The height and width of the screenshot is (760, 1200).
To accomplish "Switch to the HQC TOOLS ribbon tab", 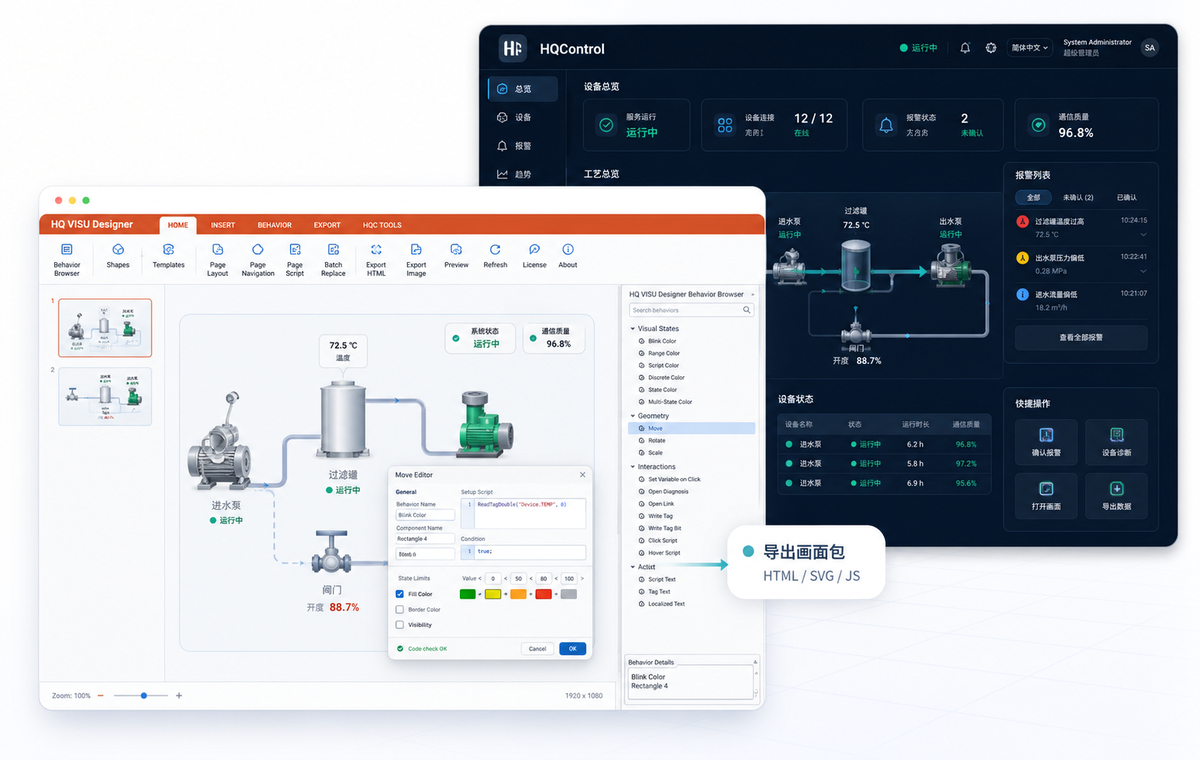I will click(x=382, y=225).
